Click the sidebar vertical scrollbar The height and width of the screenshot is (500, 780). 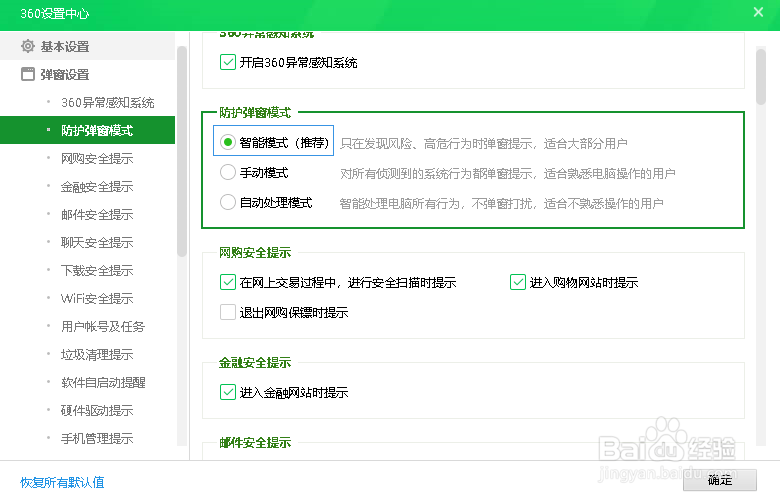tap(182, 152)
